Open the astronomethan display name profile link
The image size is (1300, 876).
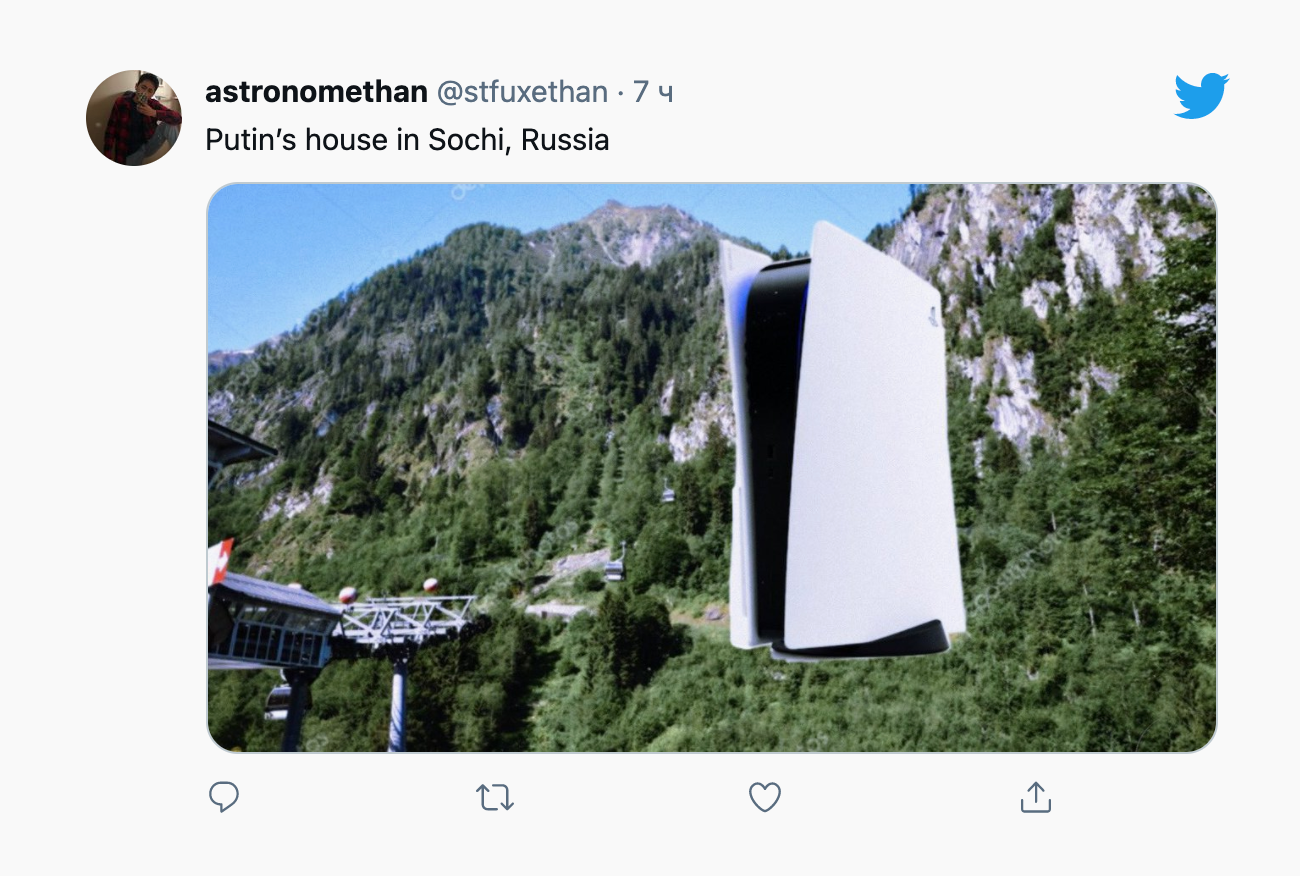pyautogui.click(x=316, y=92)
